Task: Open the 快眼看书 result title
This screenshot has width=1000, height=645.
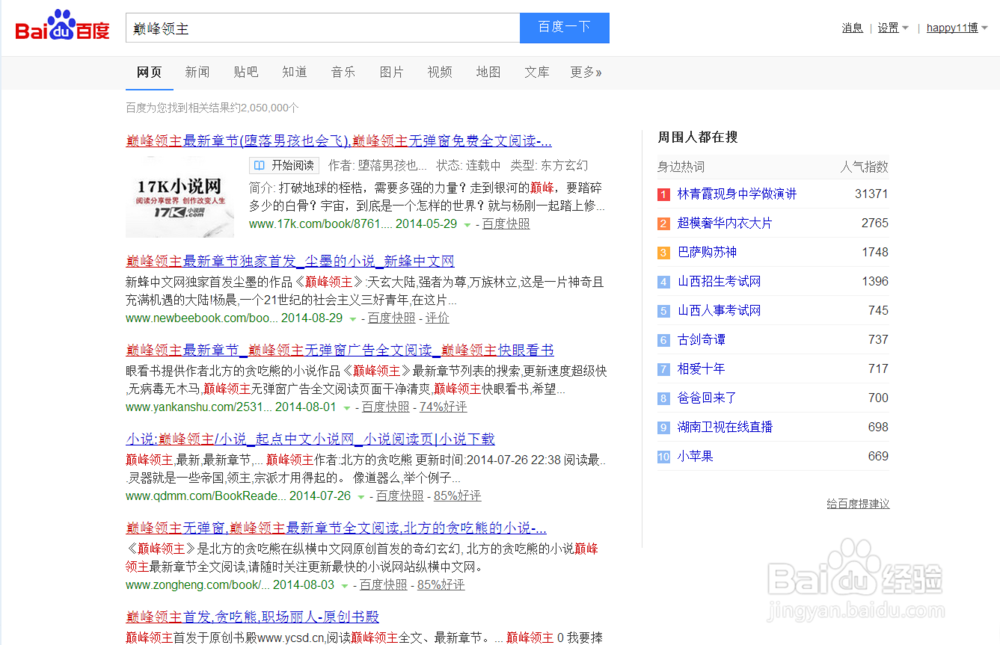Action: [x=340, y=350]
